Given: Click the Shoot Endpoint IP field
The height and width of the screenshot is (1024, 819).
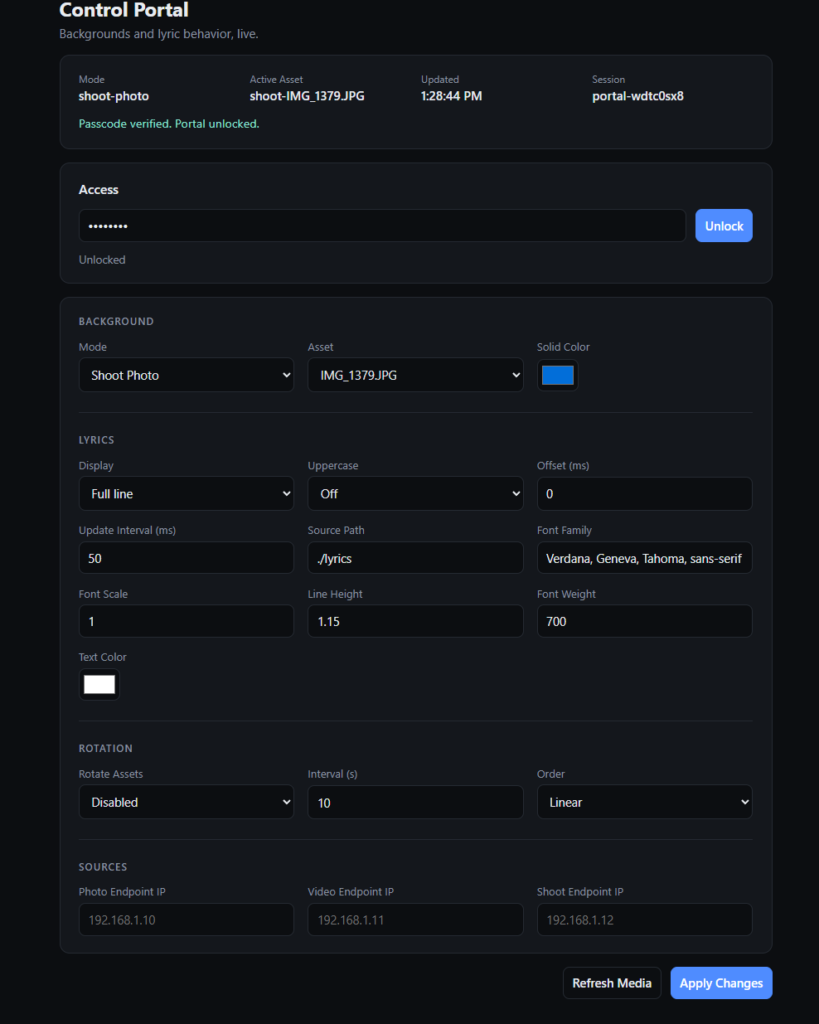Looking at the screenshot, I should (x=645, y=920).
